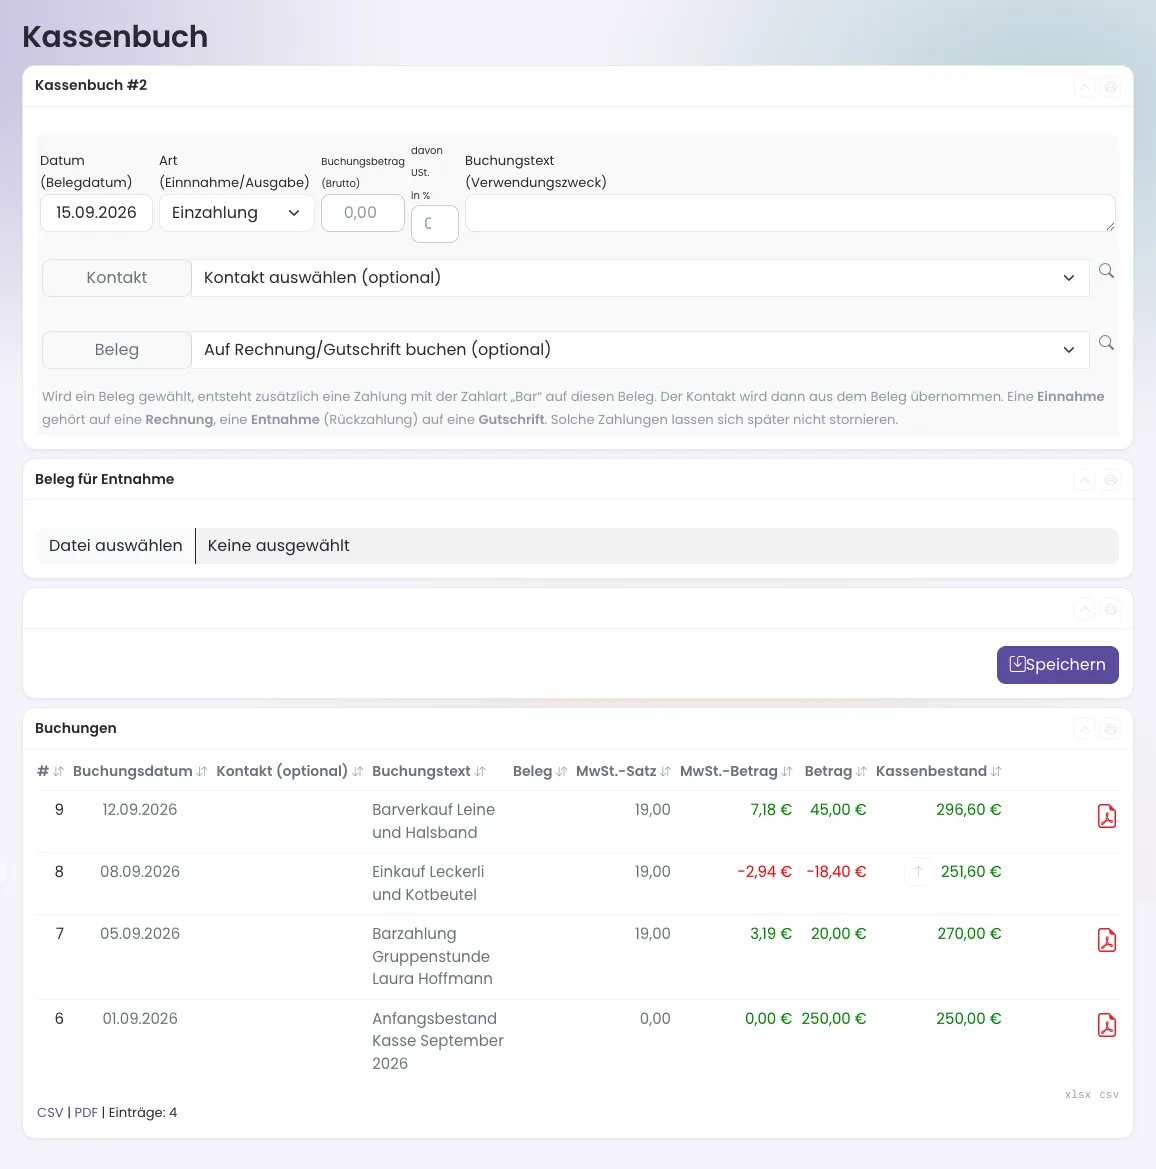1156x1169 pixels.
Task: Focus the USt. in % field
Action: point(435,224)
